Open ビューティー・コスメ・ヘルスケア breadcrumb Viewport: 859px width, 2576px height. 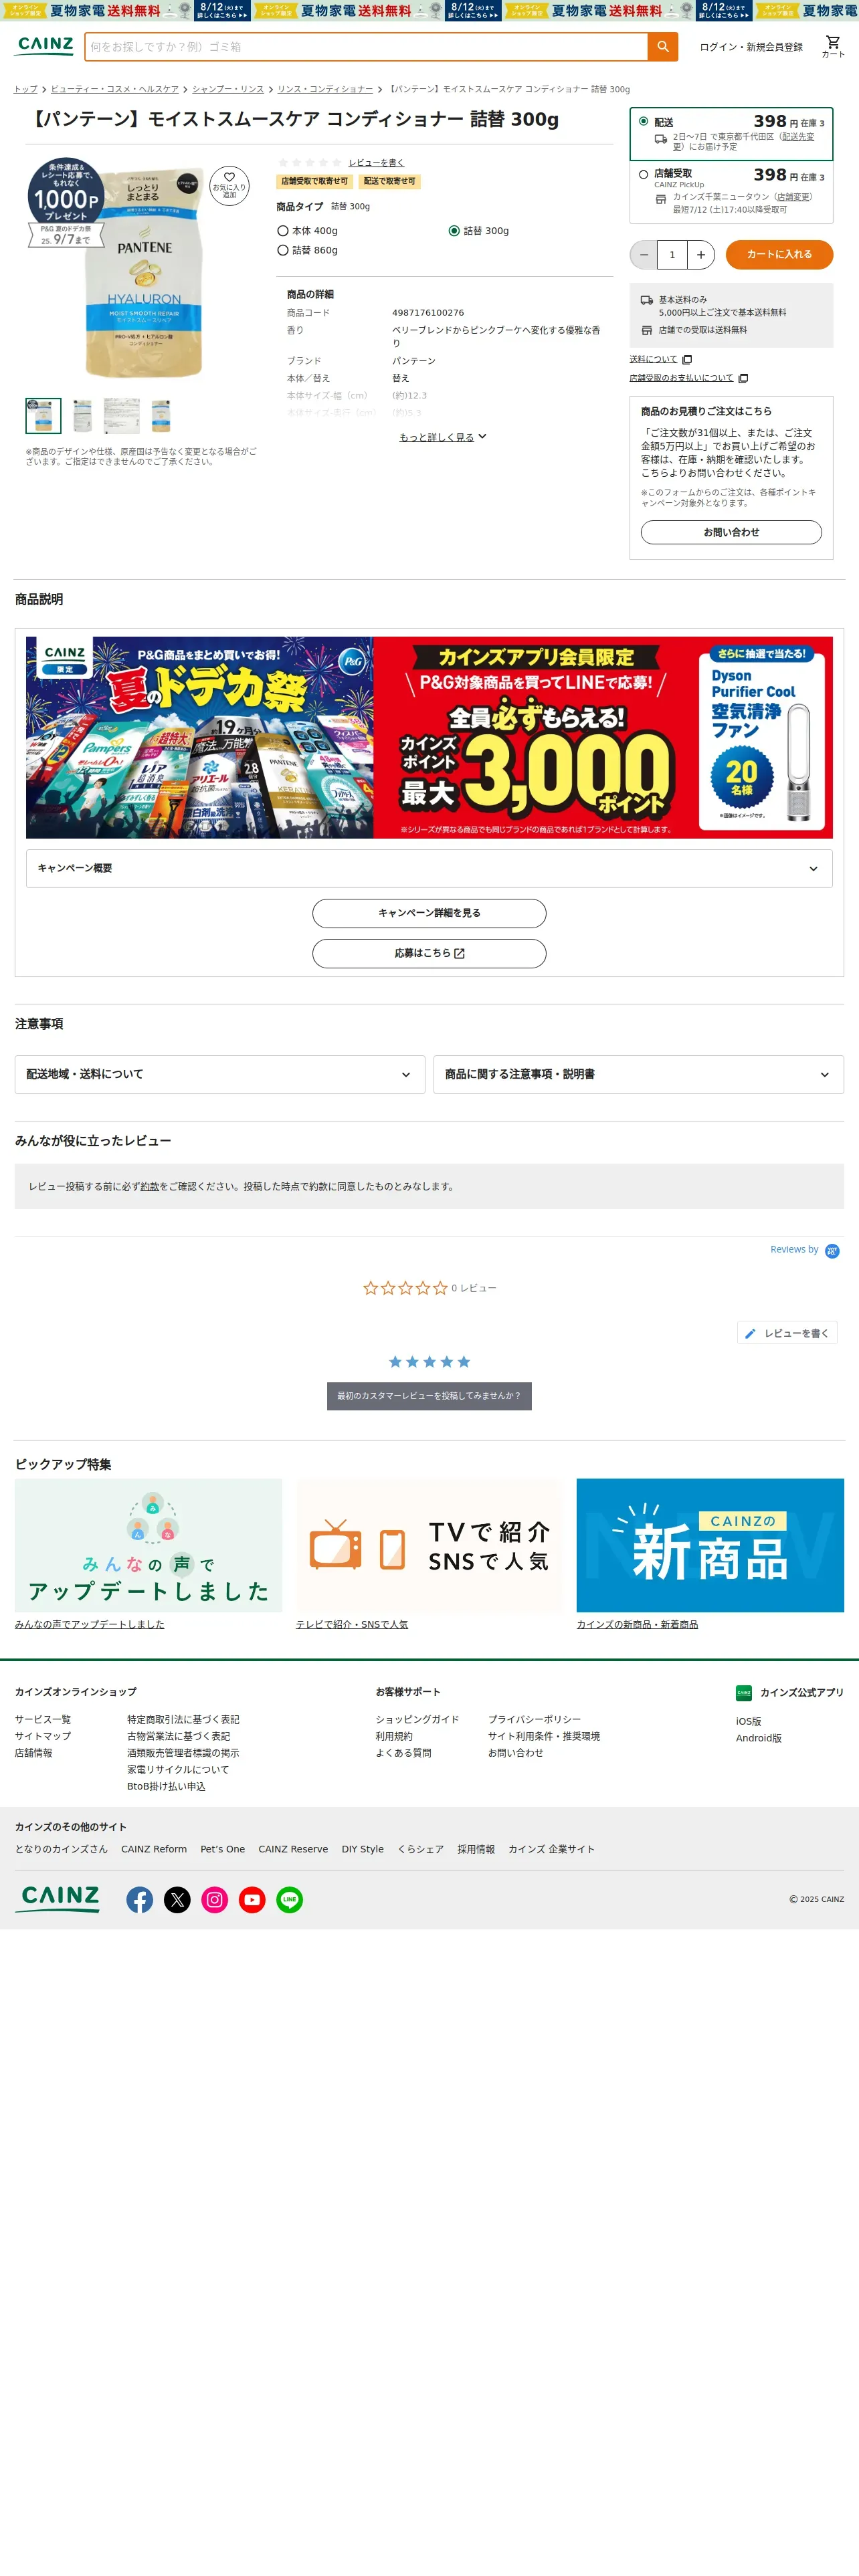(115, 89)
